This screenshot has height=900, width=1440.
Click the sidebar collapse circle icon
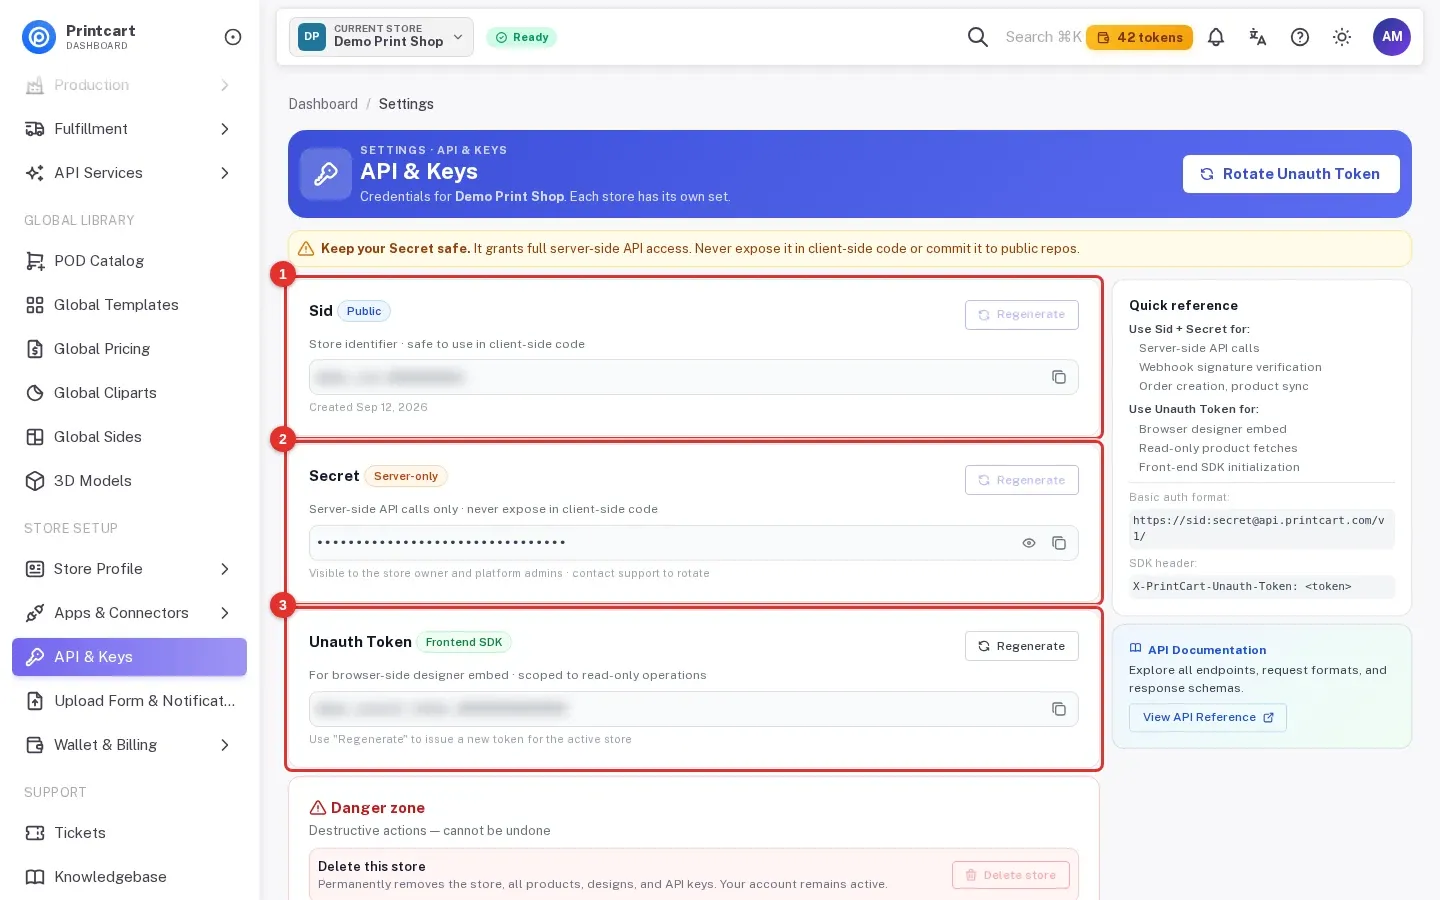coord(233,37)
